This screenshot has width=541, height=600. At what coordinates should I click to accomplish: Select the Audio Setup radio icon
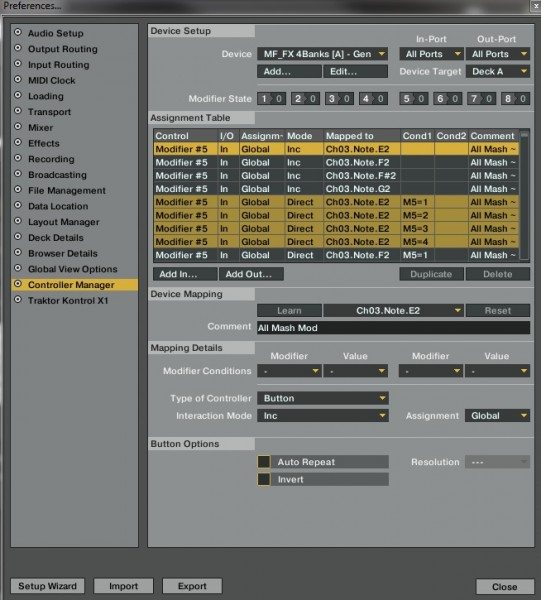18,32
